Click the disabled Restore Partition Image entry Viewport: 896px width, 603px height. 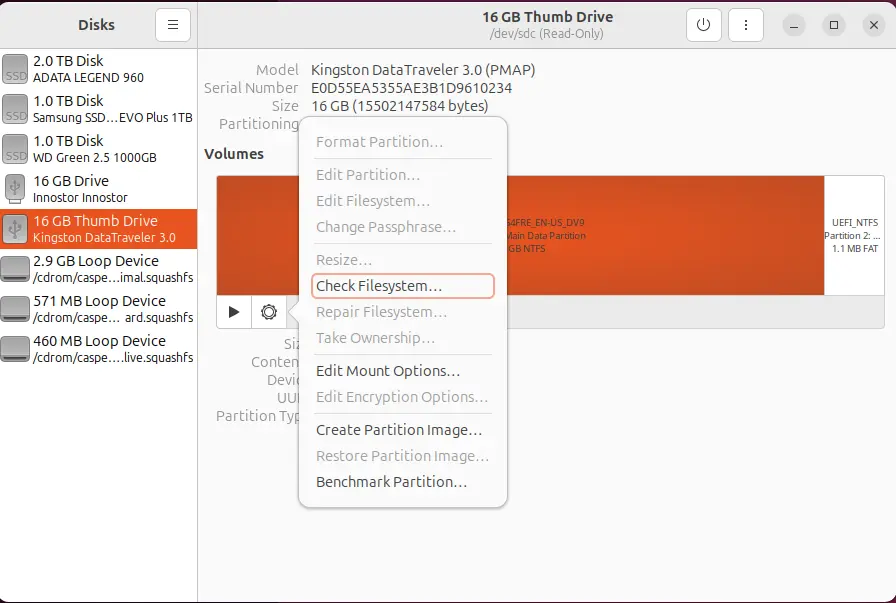pyautogui.click(x=403, y=456)
